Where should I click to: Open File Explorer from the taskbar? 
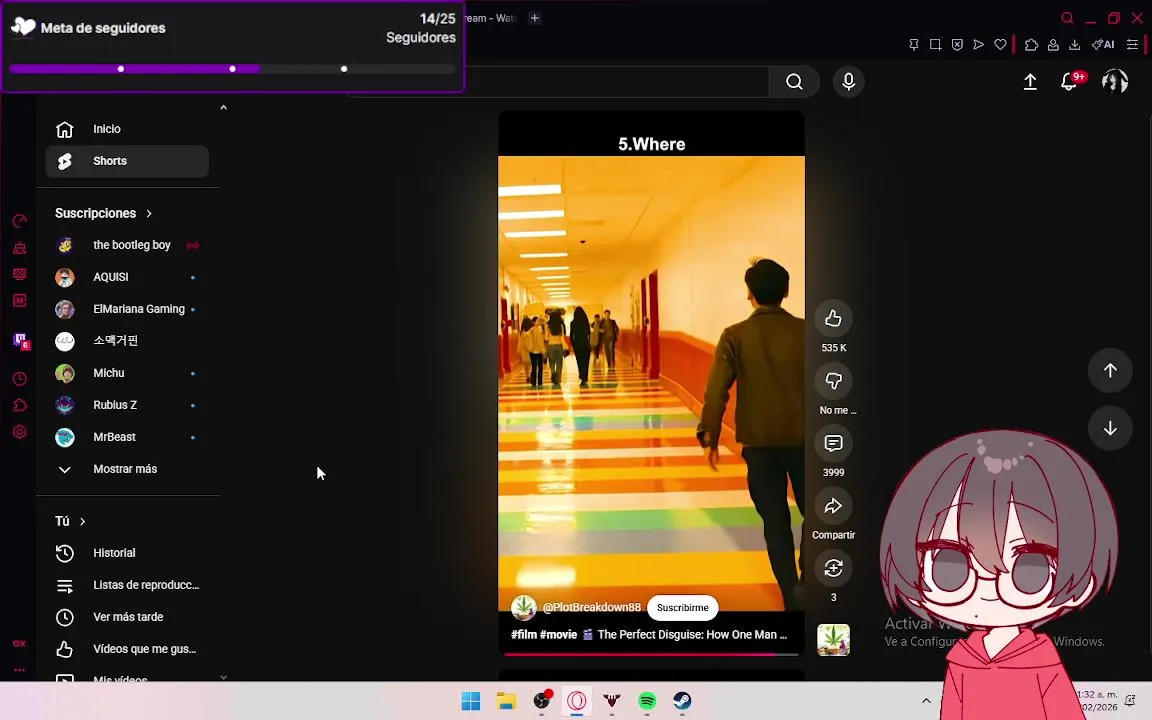506,701
